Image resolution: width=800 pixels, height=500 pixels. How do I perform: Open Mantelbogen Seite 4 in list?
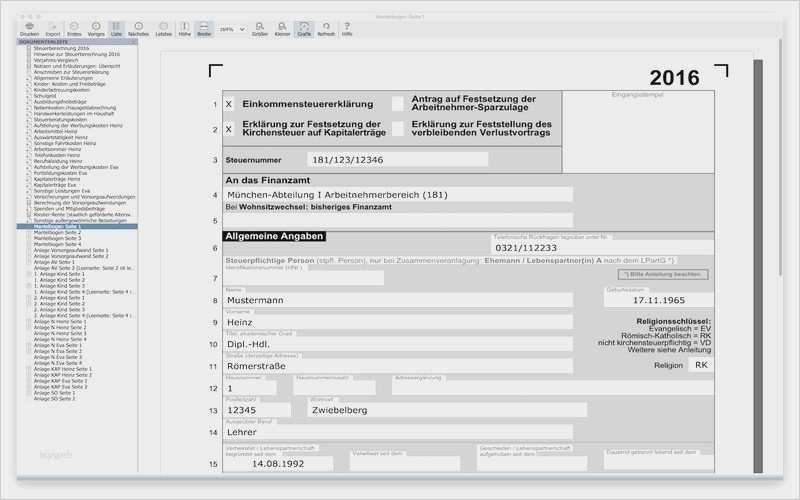point(57,244)
